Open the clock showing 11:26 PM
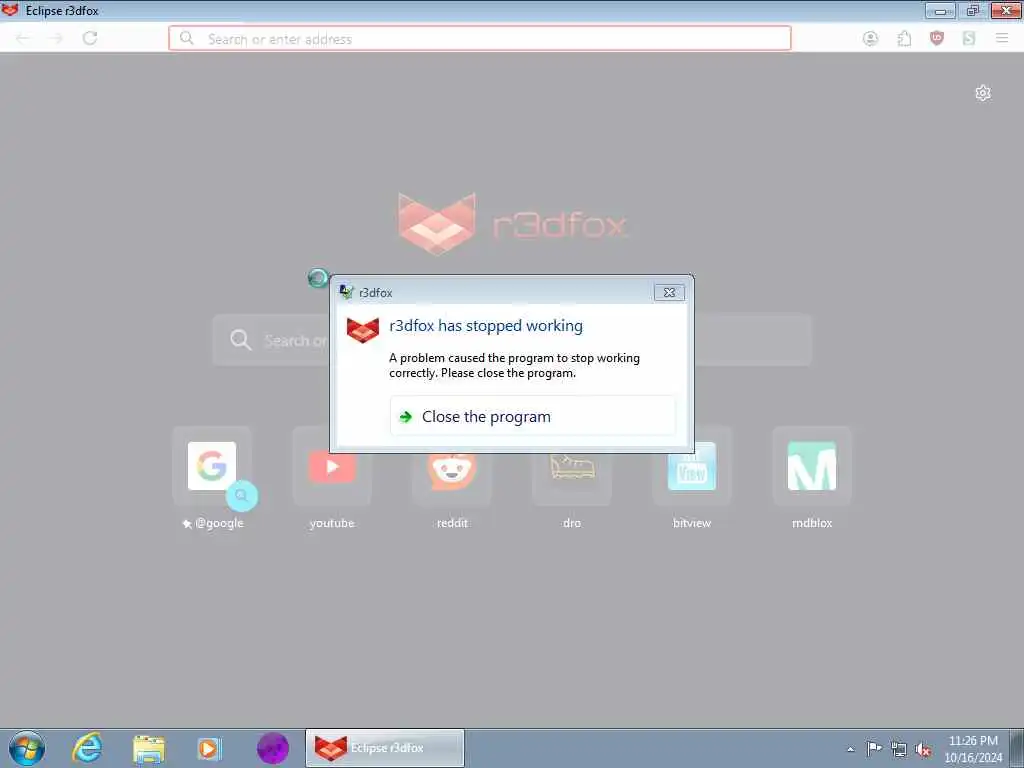1024x768 pixels. point(973,749)
